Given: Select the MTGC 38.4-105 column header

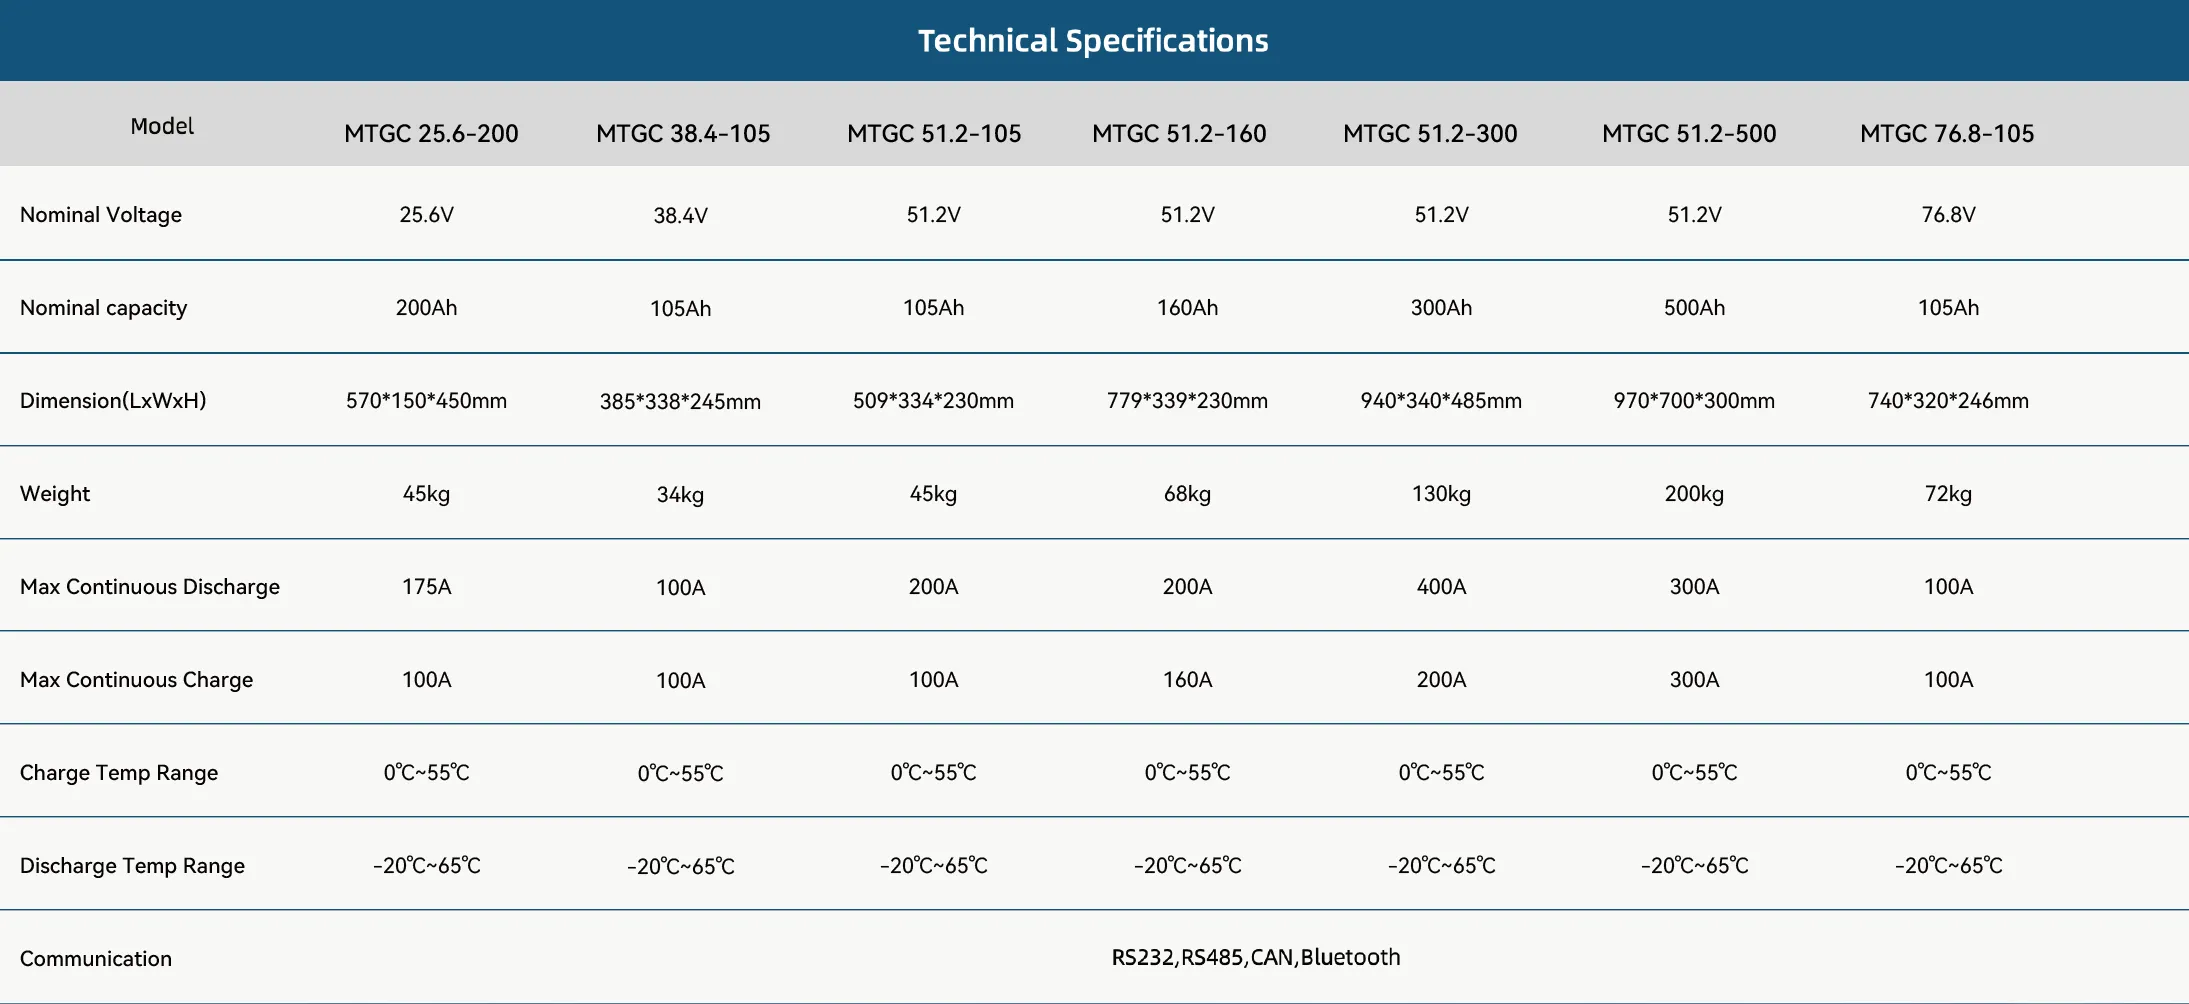Looking at the screenshot, I should (x=683, y=134).
